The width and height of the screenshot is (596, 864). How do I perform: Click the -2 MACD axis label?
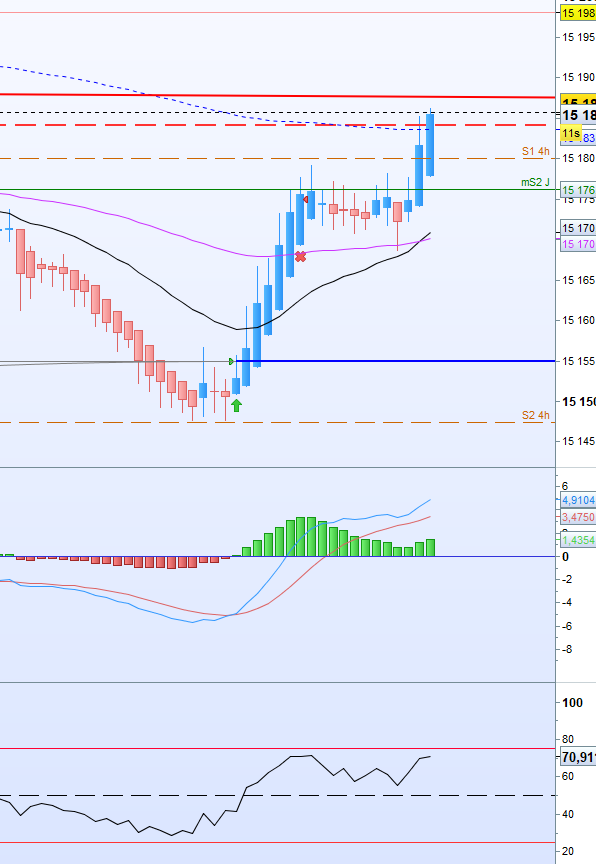567,579
